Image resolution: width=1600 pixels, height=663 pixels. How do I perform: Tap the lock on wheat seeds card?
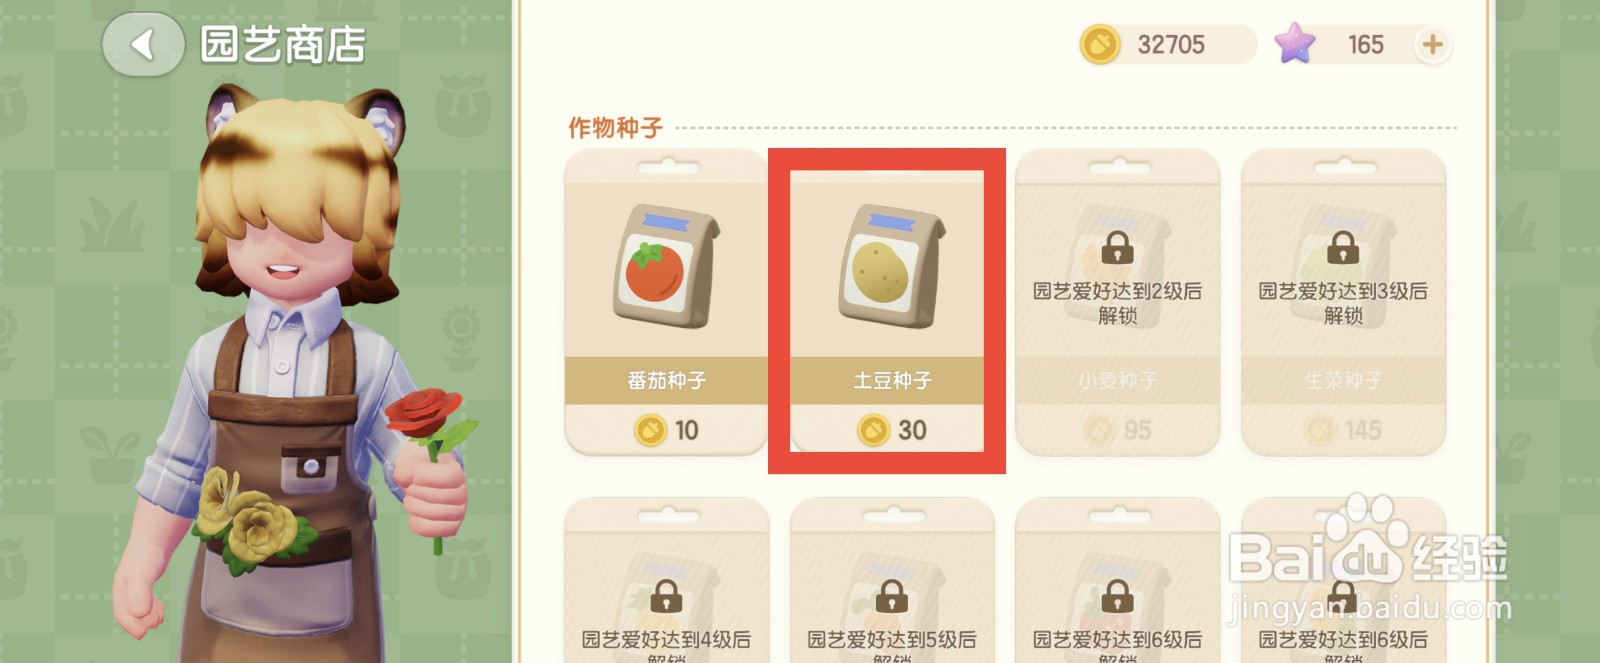point(1117,247)
